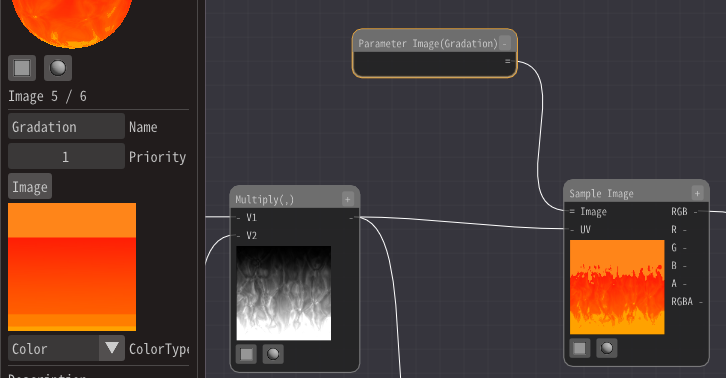Expand the Sample Image node plus button
Image resolution: width=726 pixels, height=378 pixels.
(x=697, y=193)
